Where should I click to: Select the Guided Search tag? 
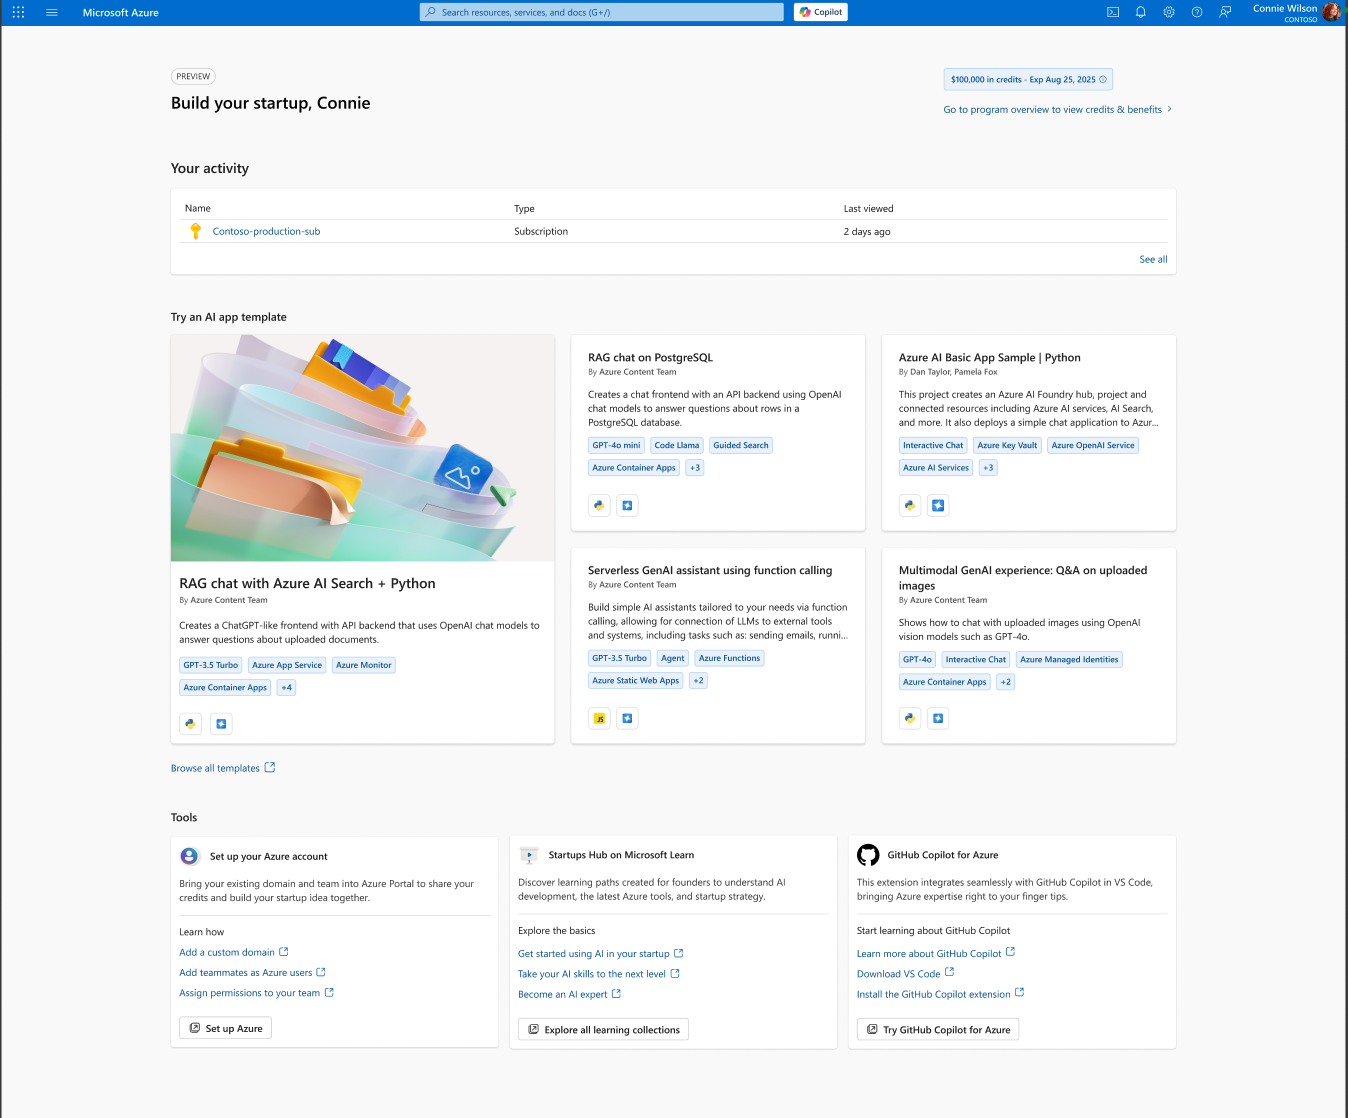pyautogui.click(x=741, y=446)
